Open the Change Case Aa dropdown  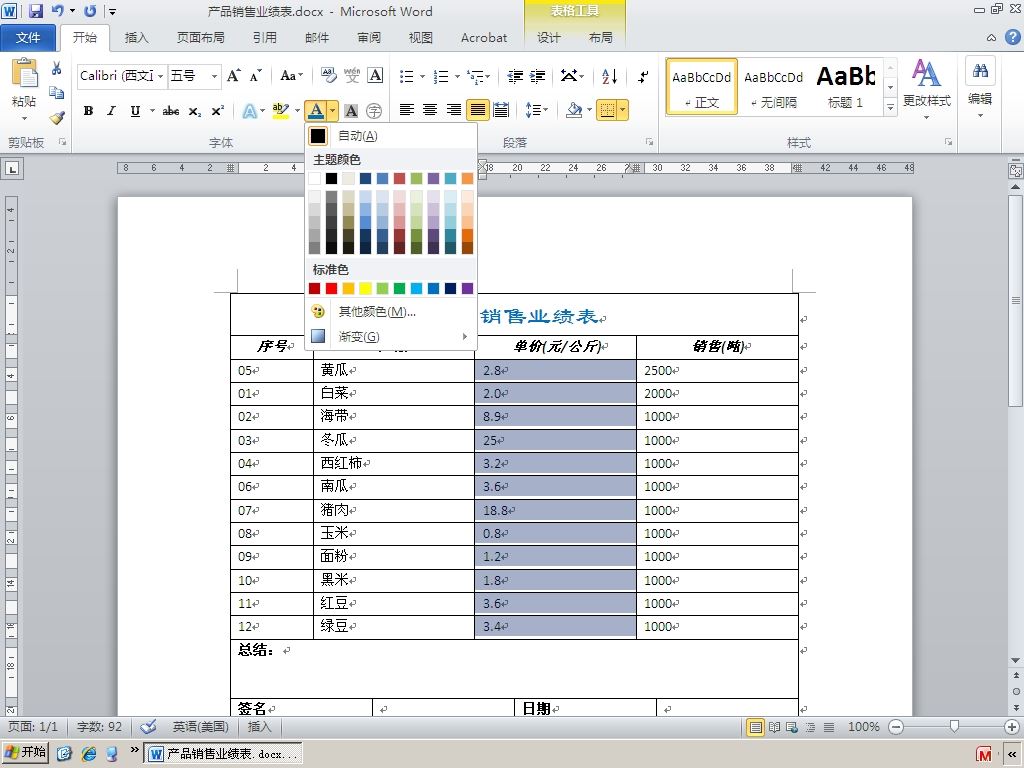(291, 76)
